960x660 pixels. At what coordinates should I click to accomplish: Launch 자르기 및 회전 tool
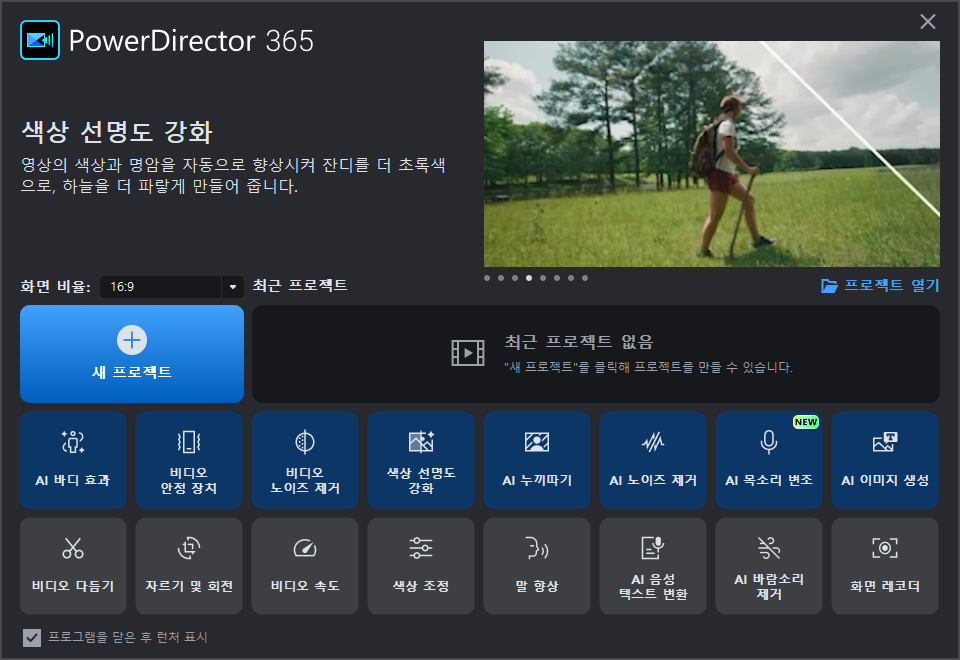[x=189, y=566]
